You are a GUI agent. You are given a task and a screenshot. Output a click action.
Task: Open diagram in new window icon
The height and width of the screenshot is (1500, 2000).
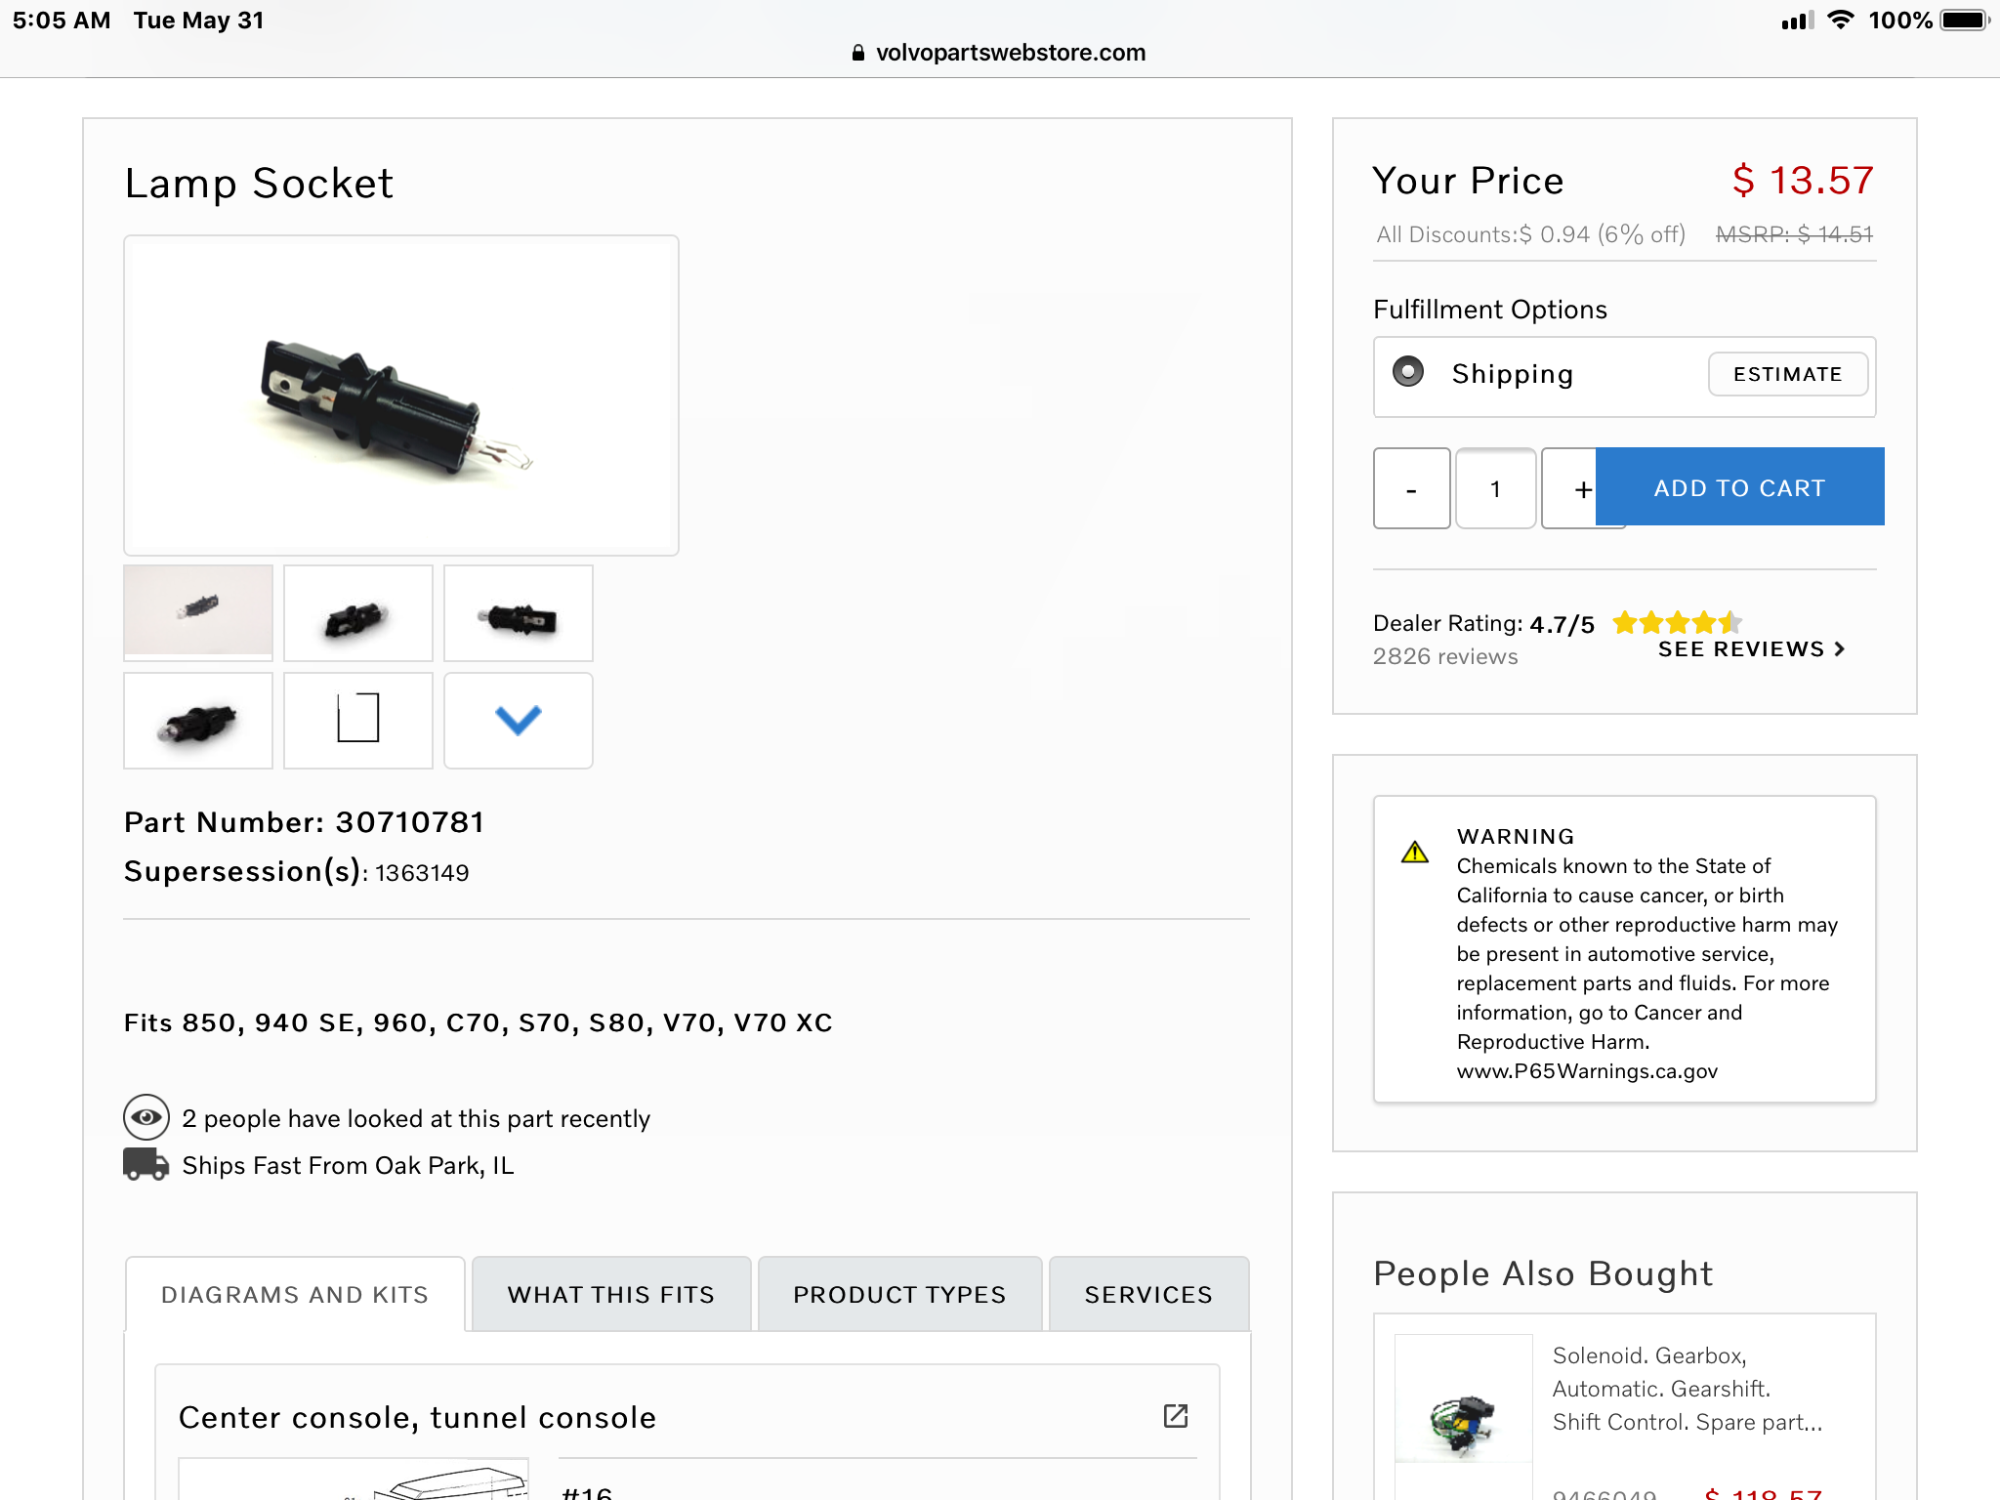click(x=1175, y=1416)
